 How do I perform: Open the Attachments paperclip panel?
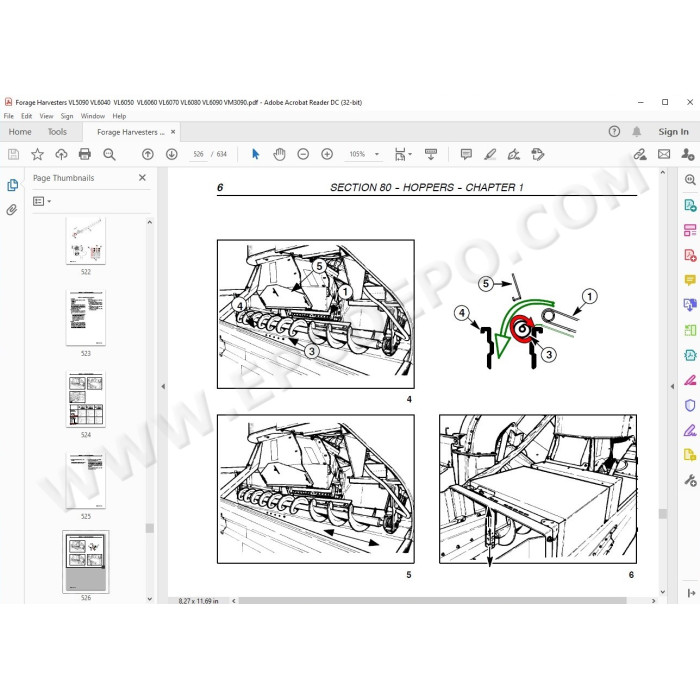[x=12, y=210]
